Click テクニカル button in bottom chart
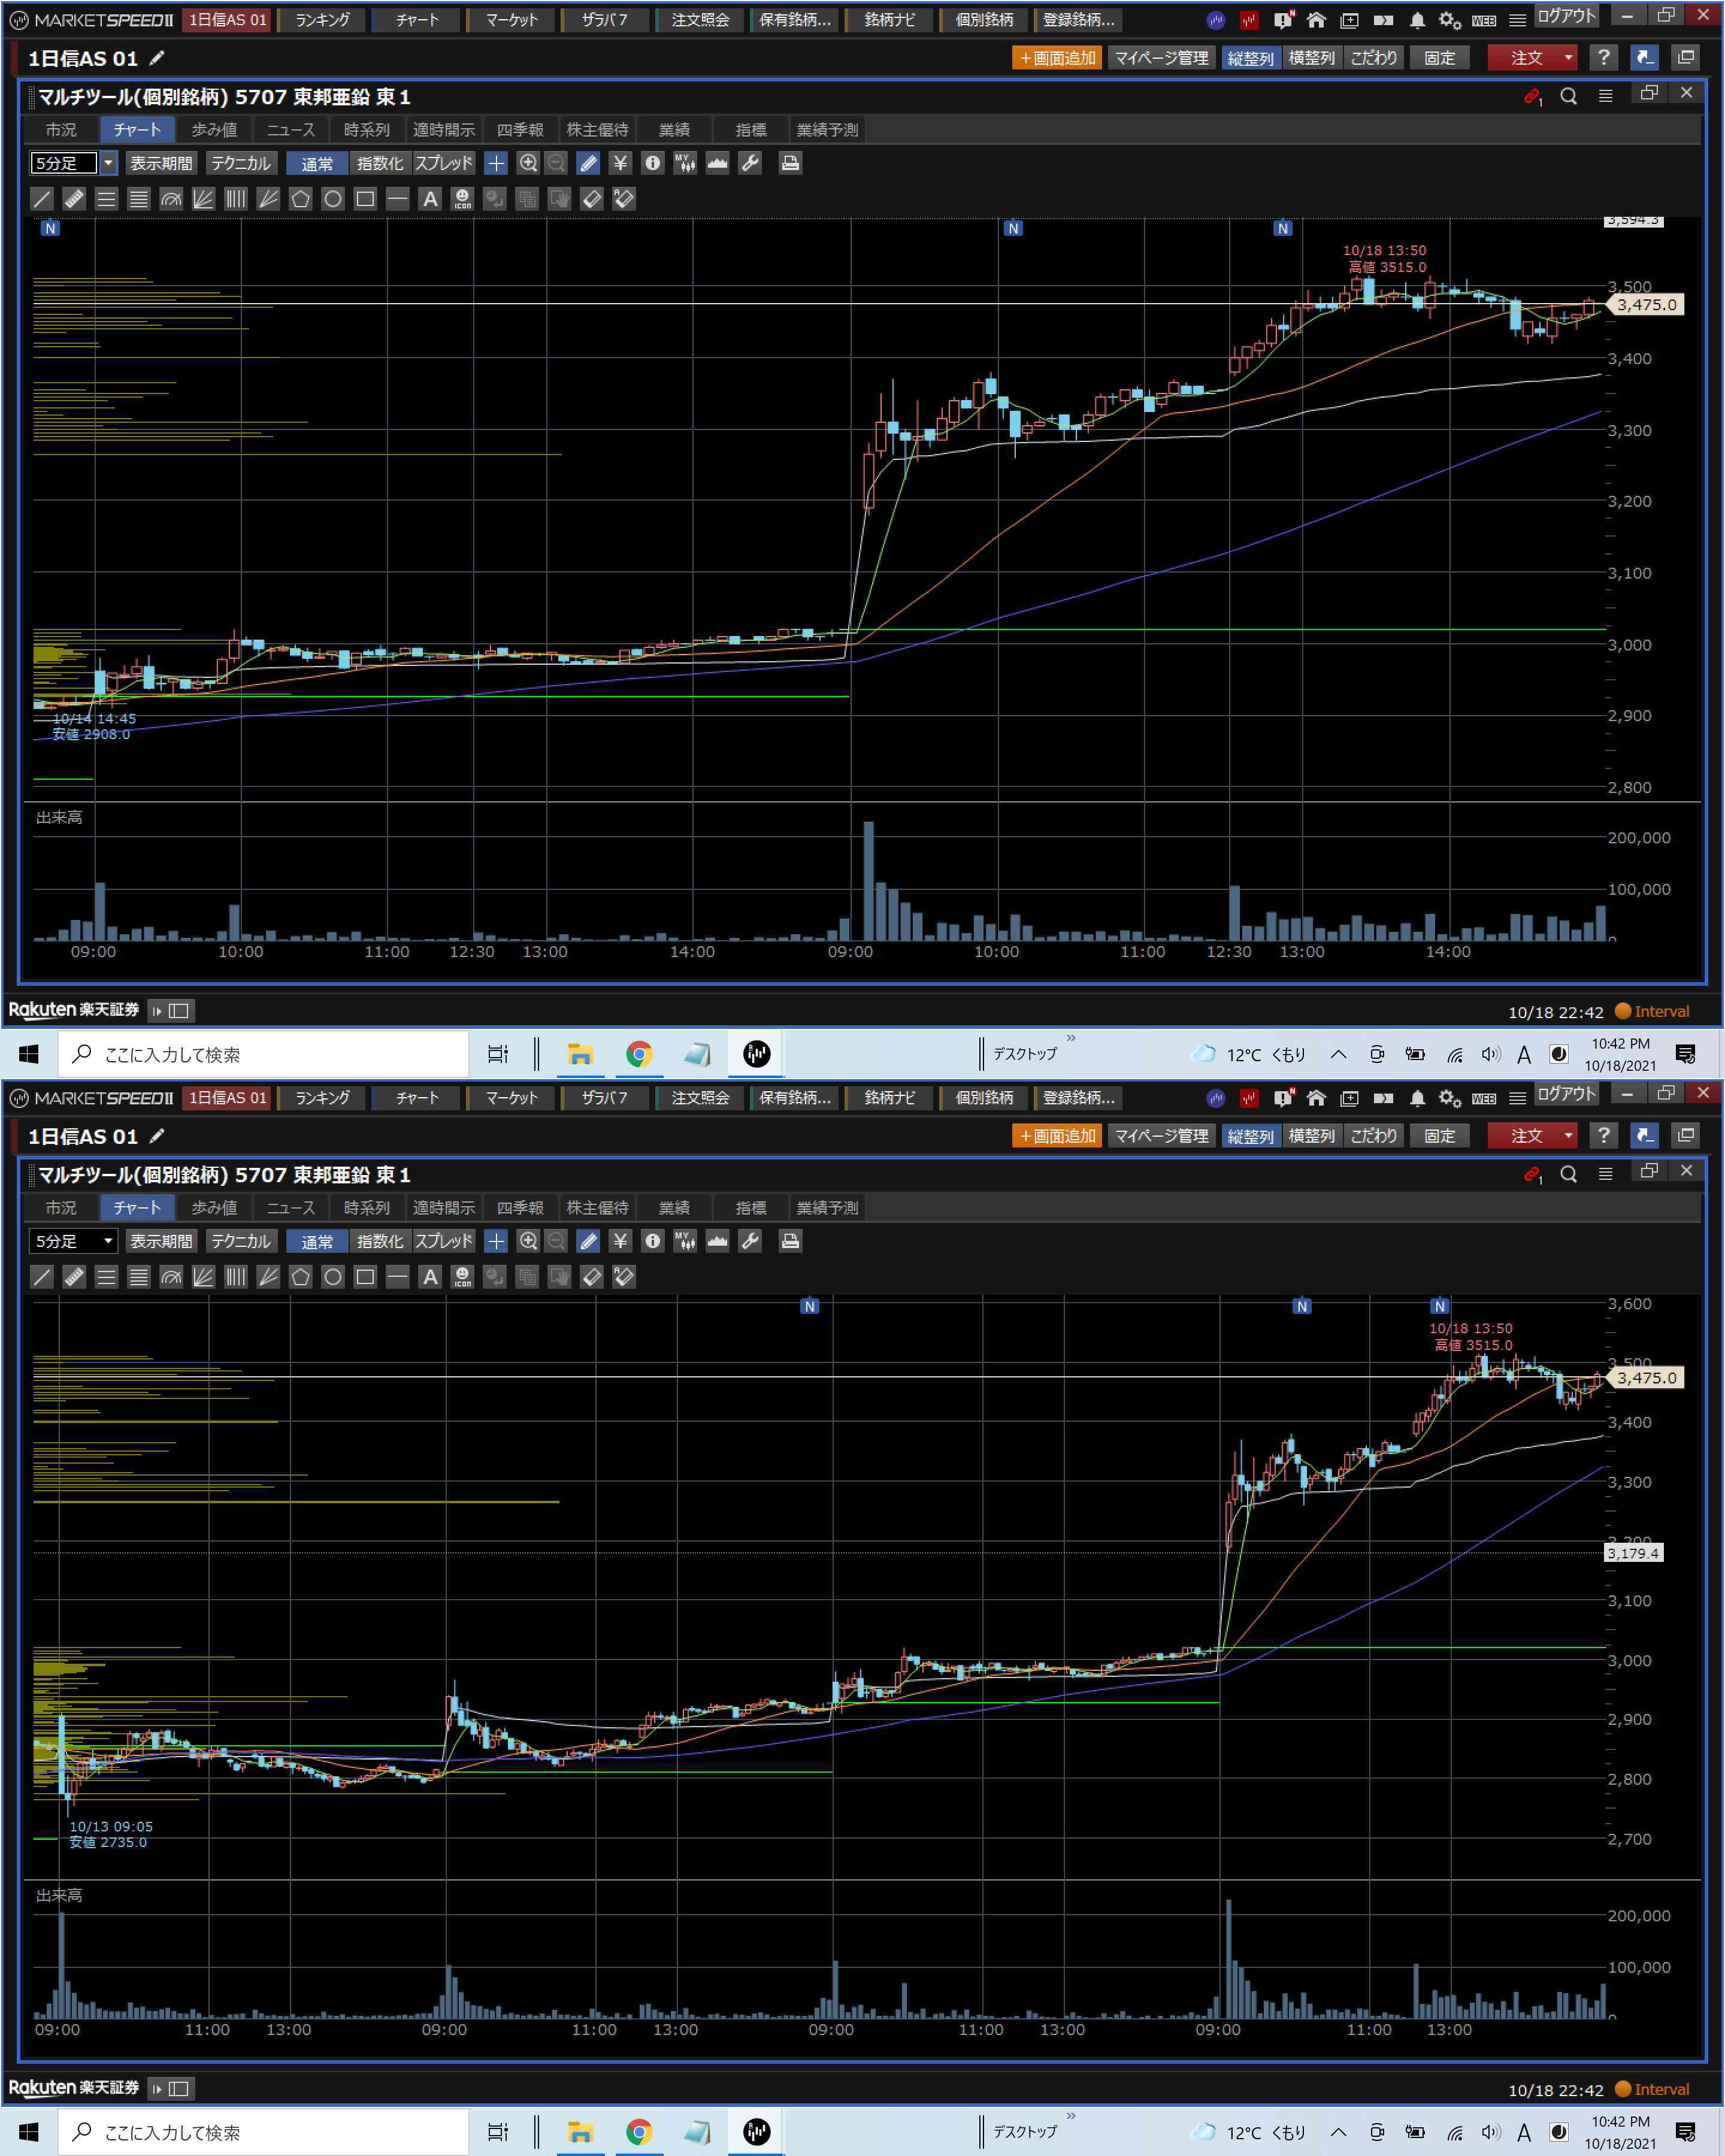The height and width of the screenshot is (2156, 1725). pos(240,1241)
